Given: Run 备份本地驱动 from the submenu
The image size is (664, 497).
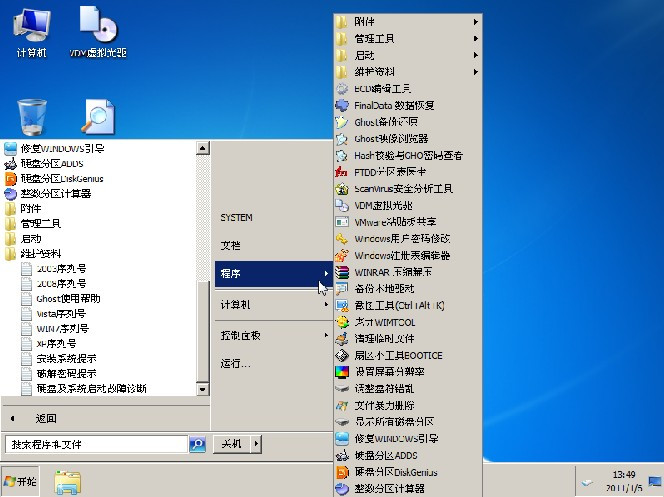Looking at the screenshot, I should 408,289.
